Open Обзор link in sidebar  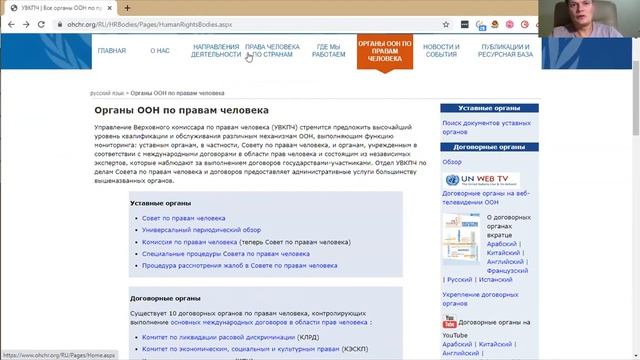coord(452,162)
